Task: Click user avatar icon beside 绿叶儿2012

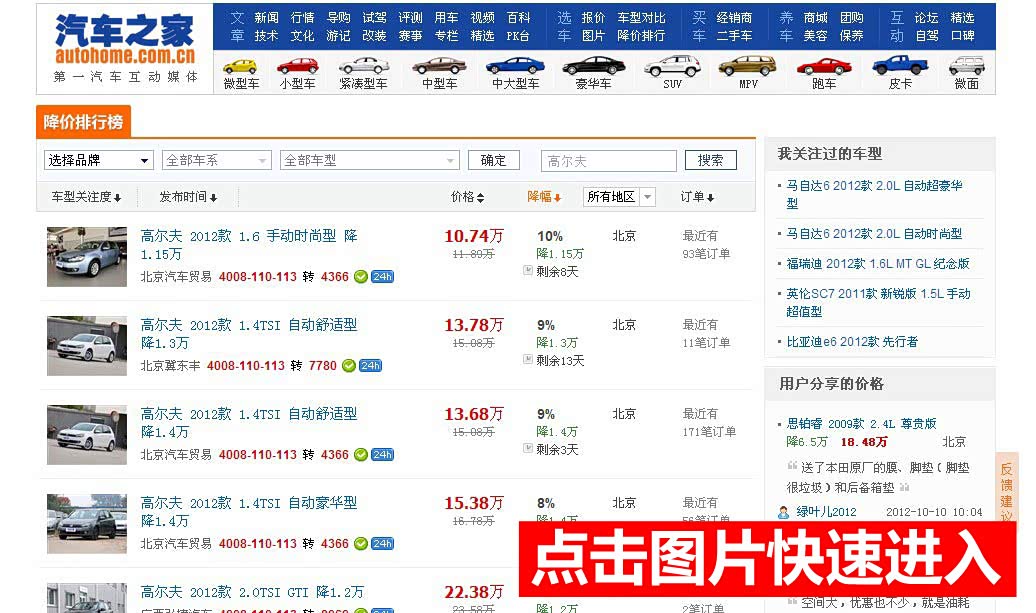Action: (784, 512)
